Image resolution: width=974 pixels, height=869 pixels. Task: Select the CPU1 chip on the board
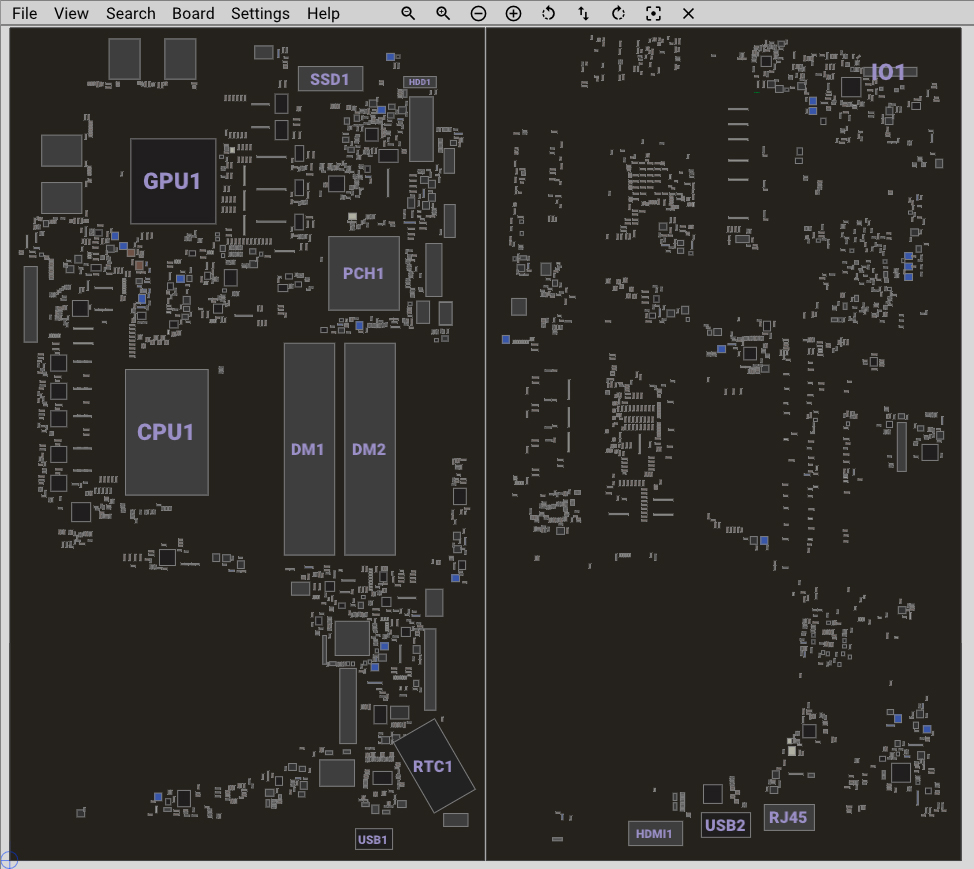pos(166,432)
